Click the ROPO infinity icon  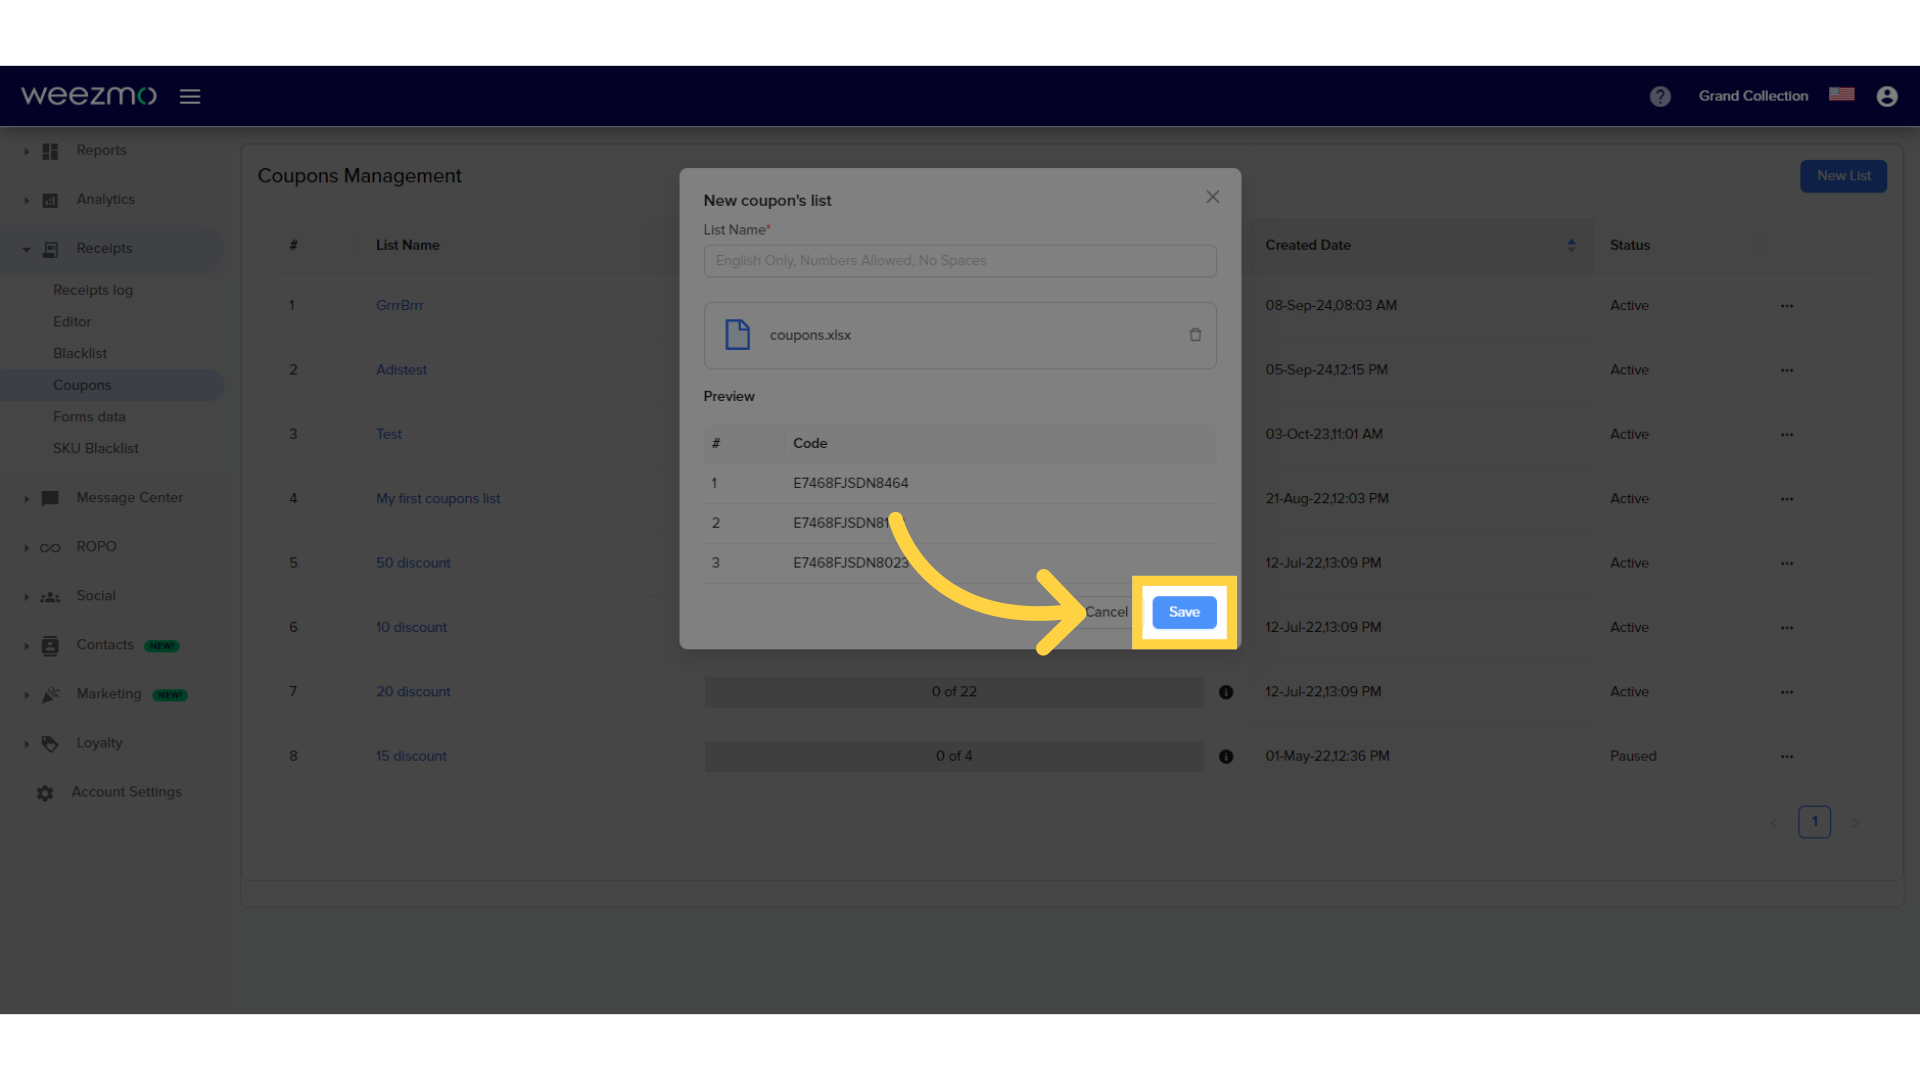[x=50, y=547]
